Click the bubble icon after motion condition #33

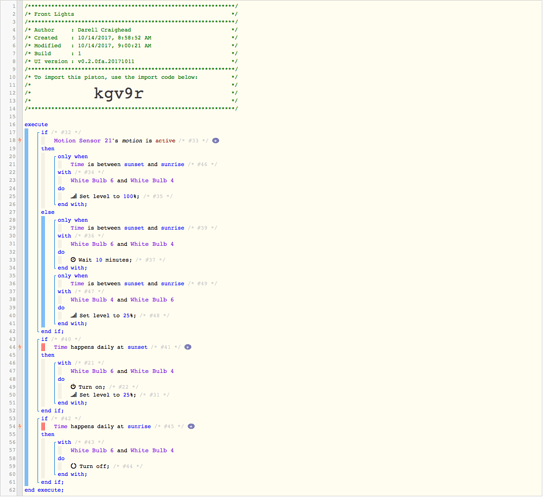click(216, 141)
